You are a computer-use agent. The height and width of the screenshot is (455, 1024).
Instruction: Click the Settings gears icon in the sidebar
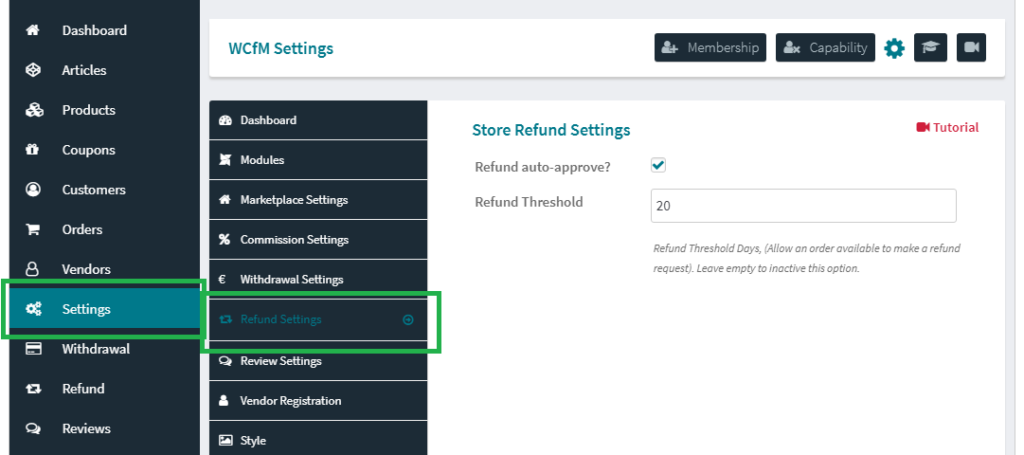pos(33,309)
